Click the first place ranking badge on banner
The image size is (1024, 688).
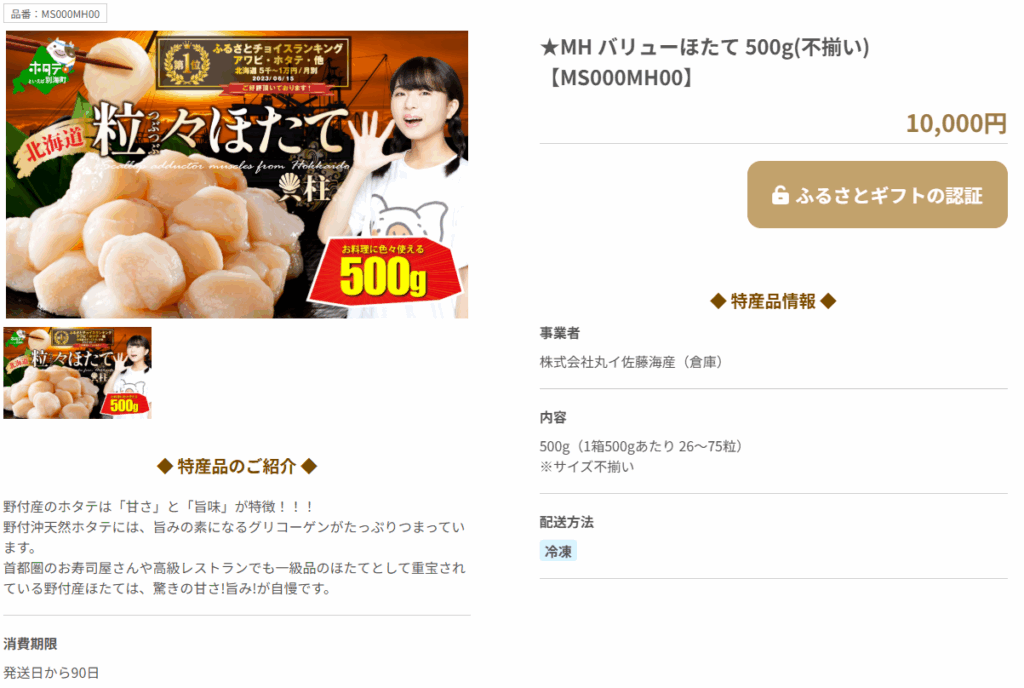[x=253, y=65]
